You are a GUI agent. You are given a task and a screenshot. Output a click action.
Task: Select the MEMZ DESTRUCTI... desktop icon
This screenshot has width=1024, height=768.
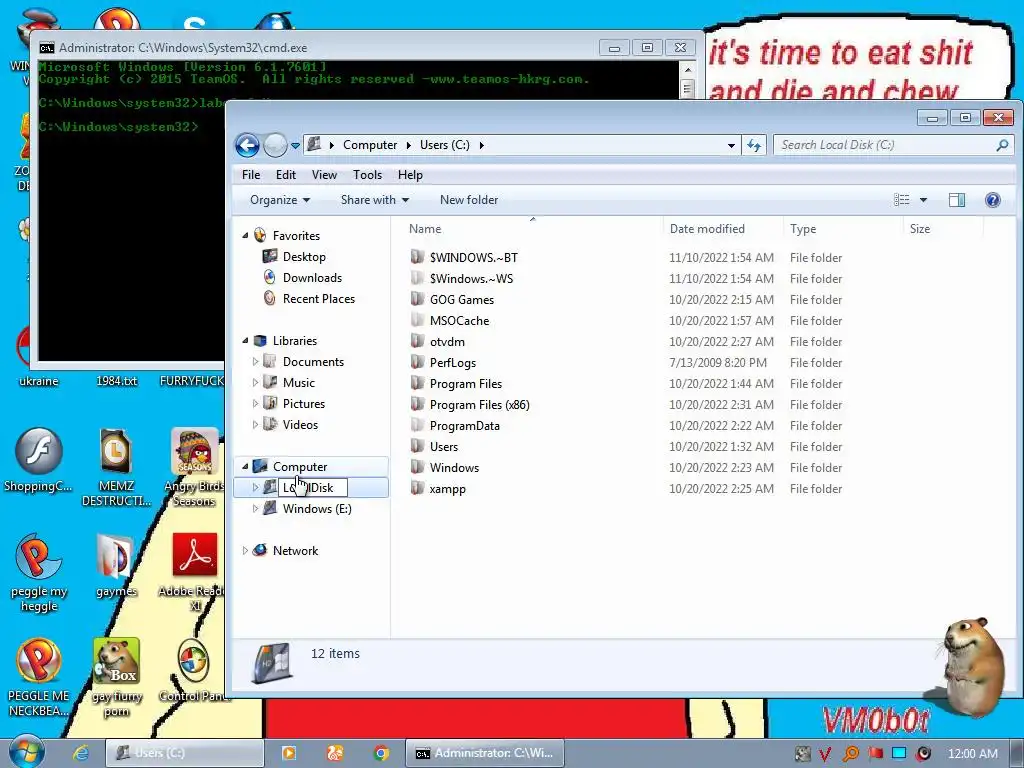click(116, 468)
